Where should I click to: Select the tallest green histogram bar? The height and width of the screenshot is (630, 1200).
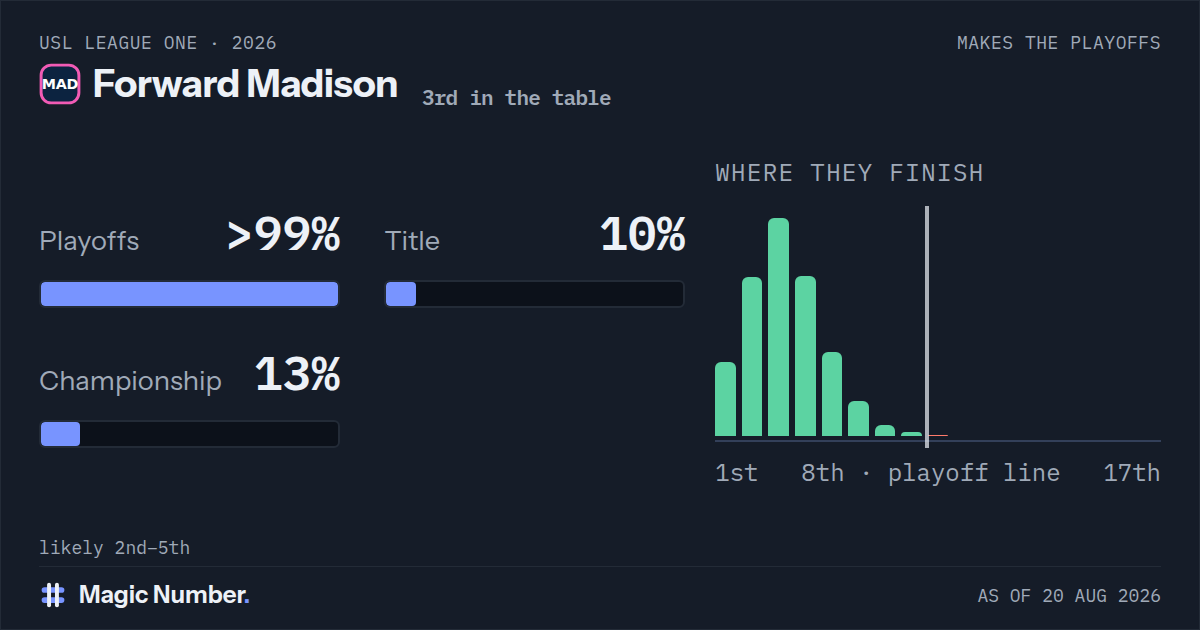(x=778, y=327)
